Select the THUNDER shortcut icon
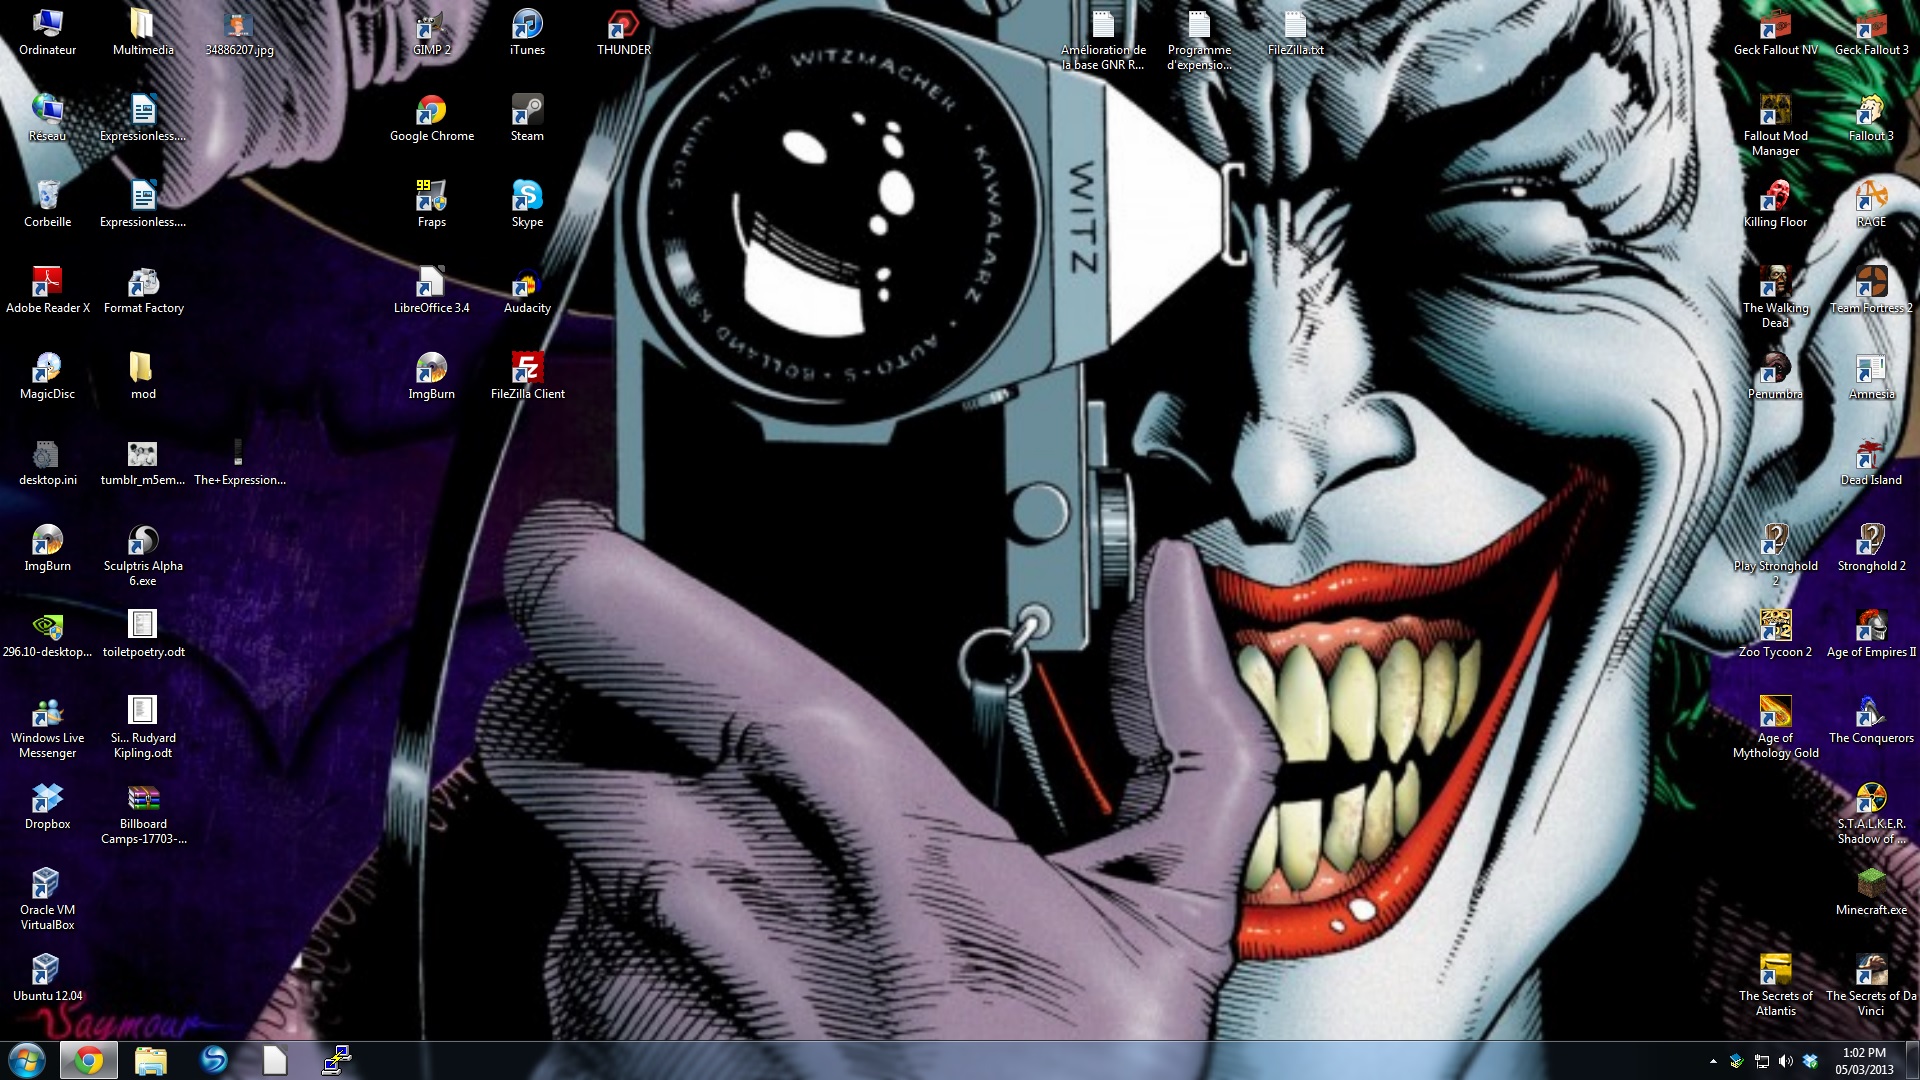The height and width of the screenshot is (1080, 1920). pos(623,32)
